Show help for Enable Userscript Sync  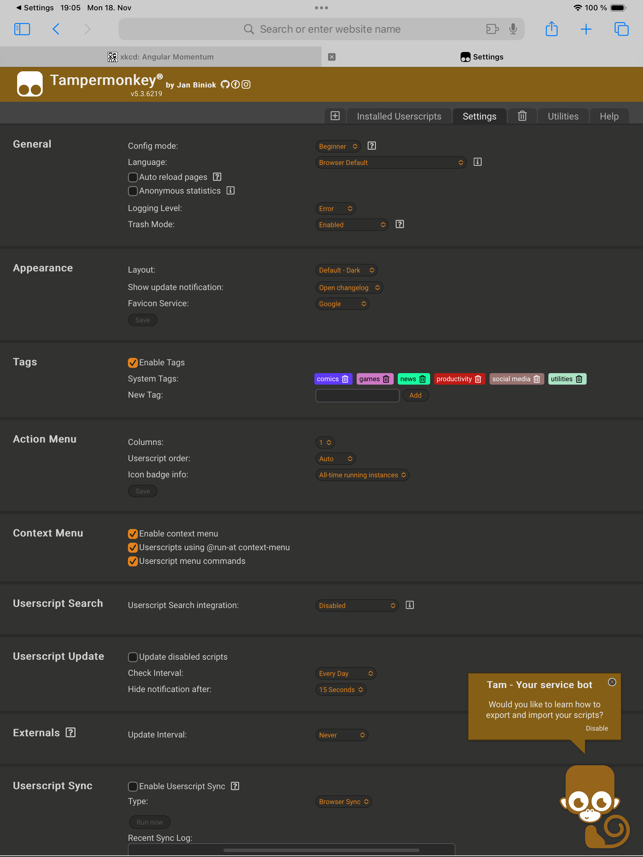[x=235, y=786]
